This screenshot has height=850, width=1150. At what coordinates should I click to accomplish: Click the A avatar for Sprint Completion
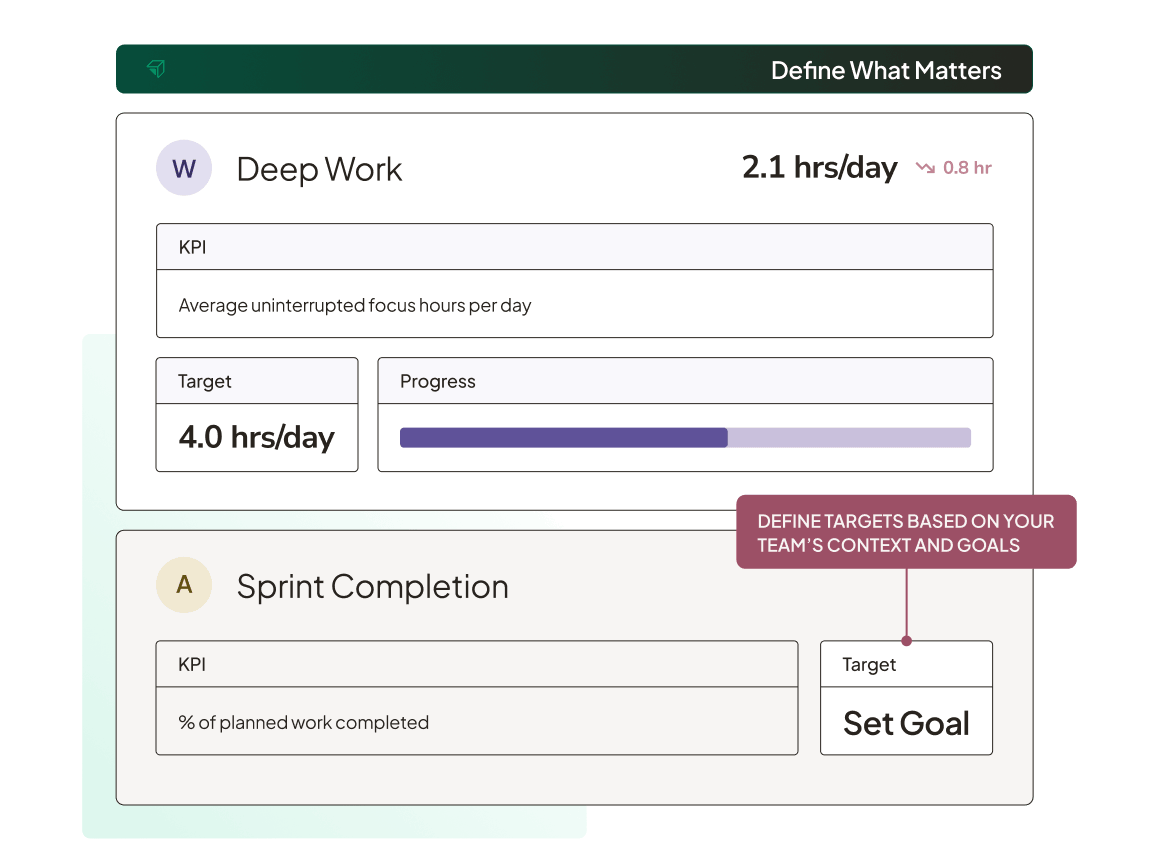[x=184, y=585]
